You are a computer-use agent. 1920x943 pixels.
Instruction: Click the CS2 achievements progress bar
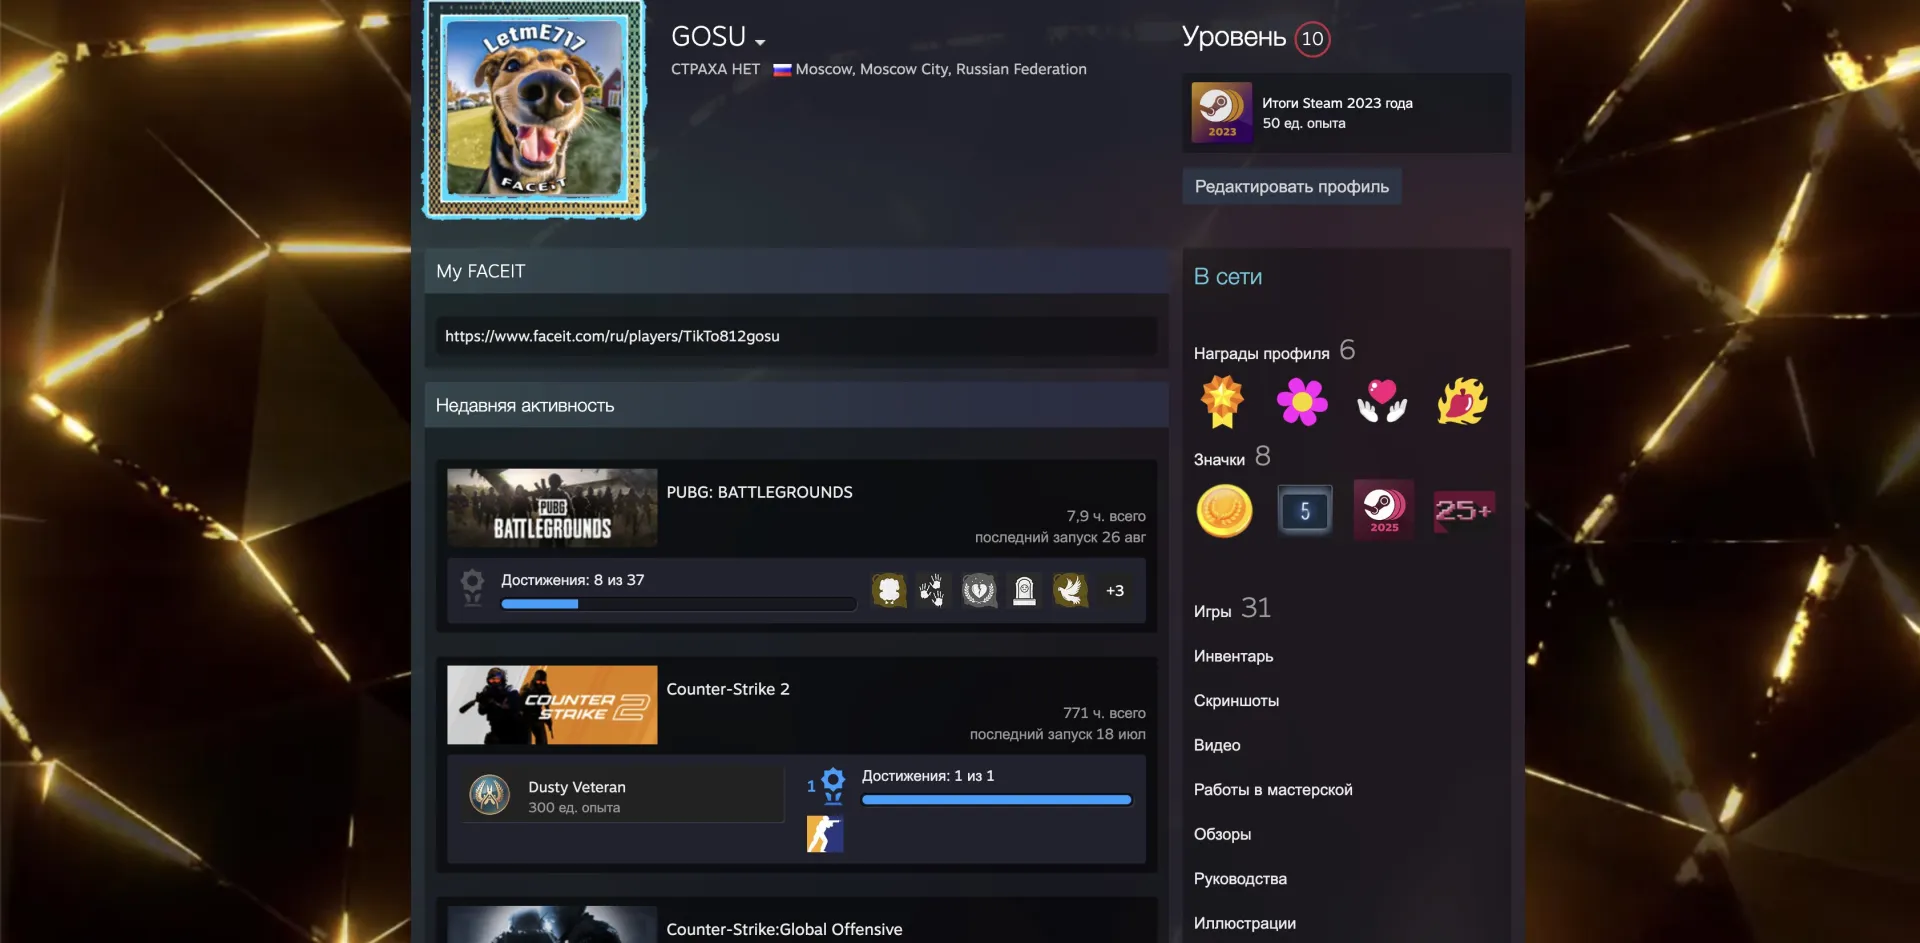click(996, 800)
